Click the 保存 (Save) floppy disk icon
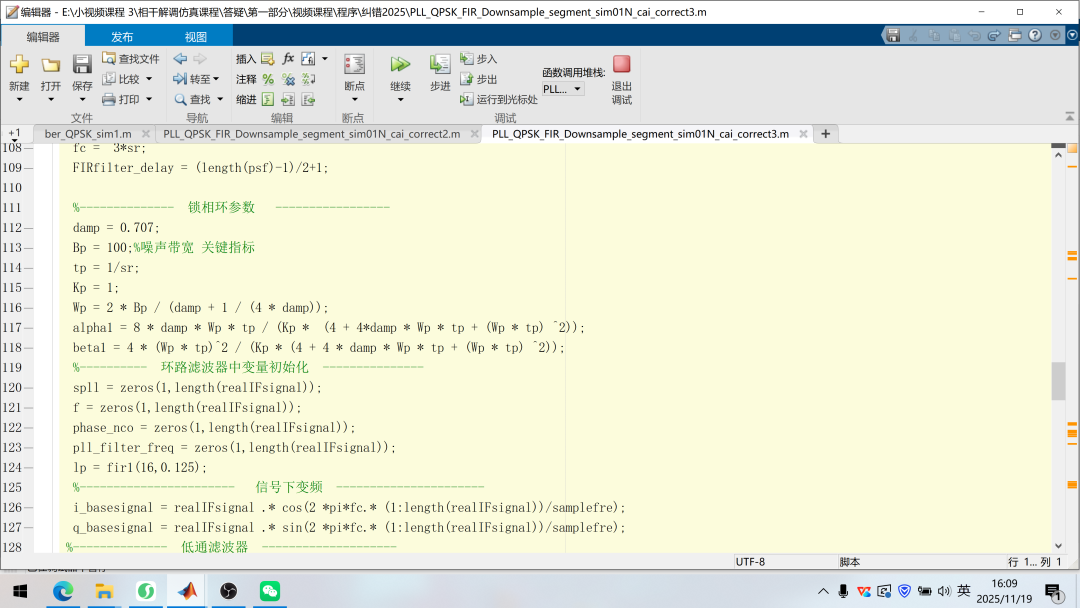Viewport: 1080px width, 608px height. [82, 65]
